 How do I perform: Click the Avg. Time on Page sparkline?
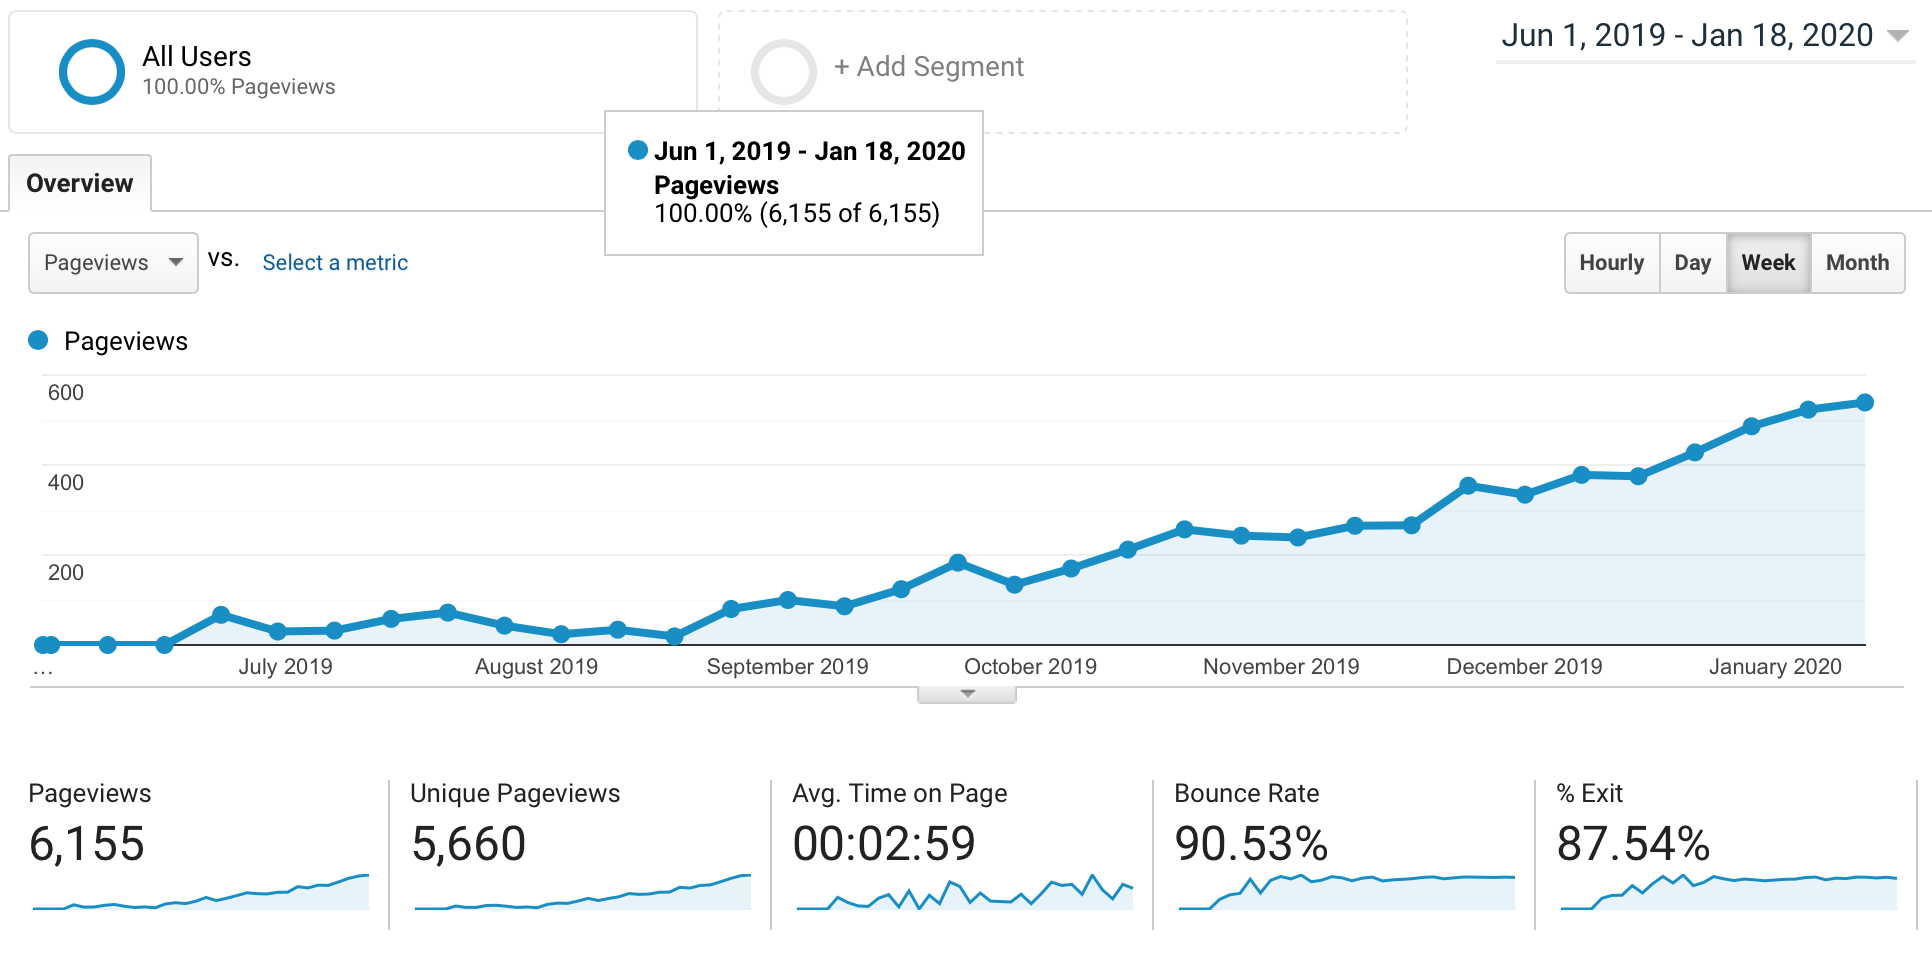(964, 892)
